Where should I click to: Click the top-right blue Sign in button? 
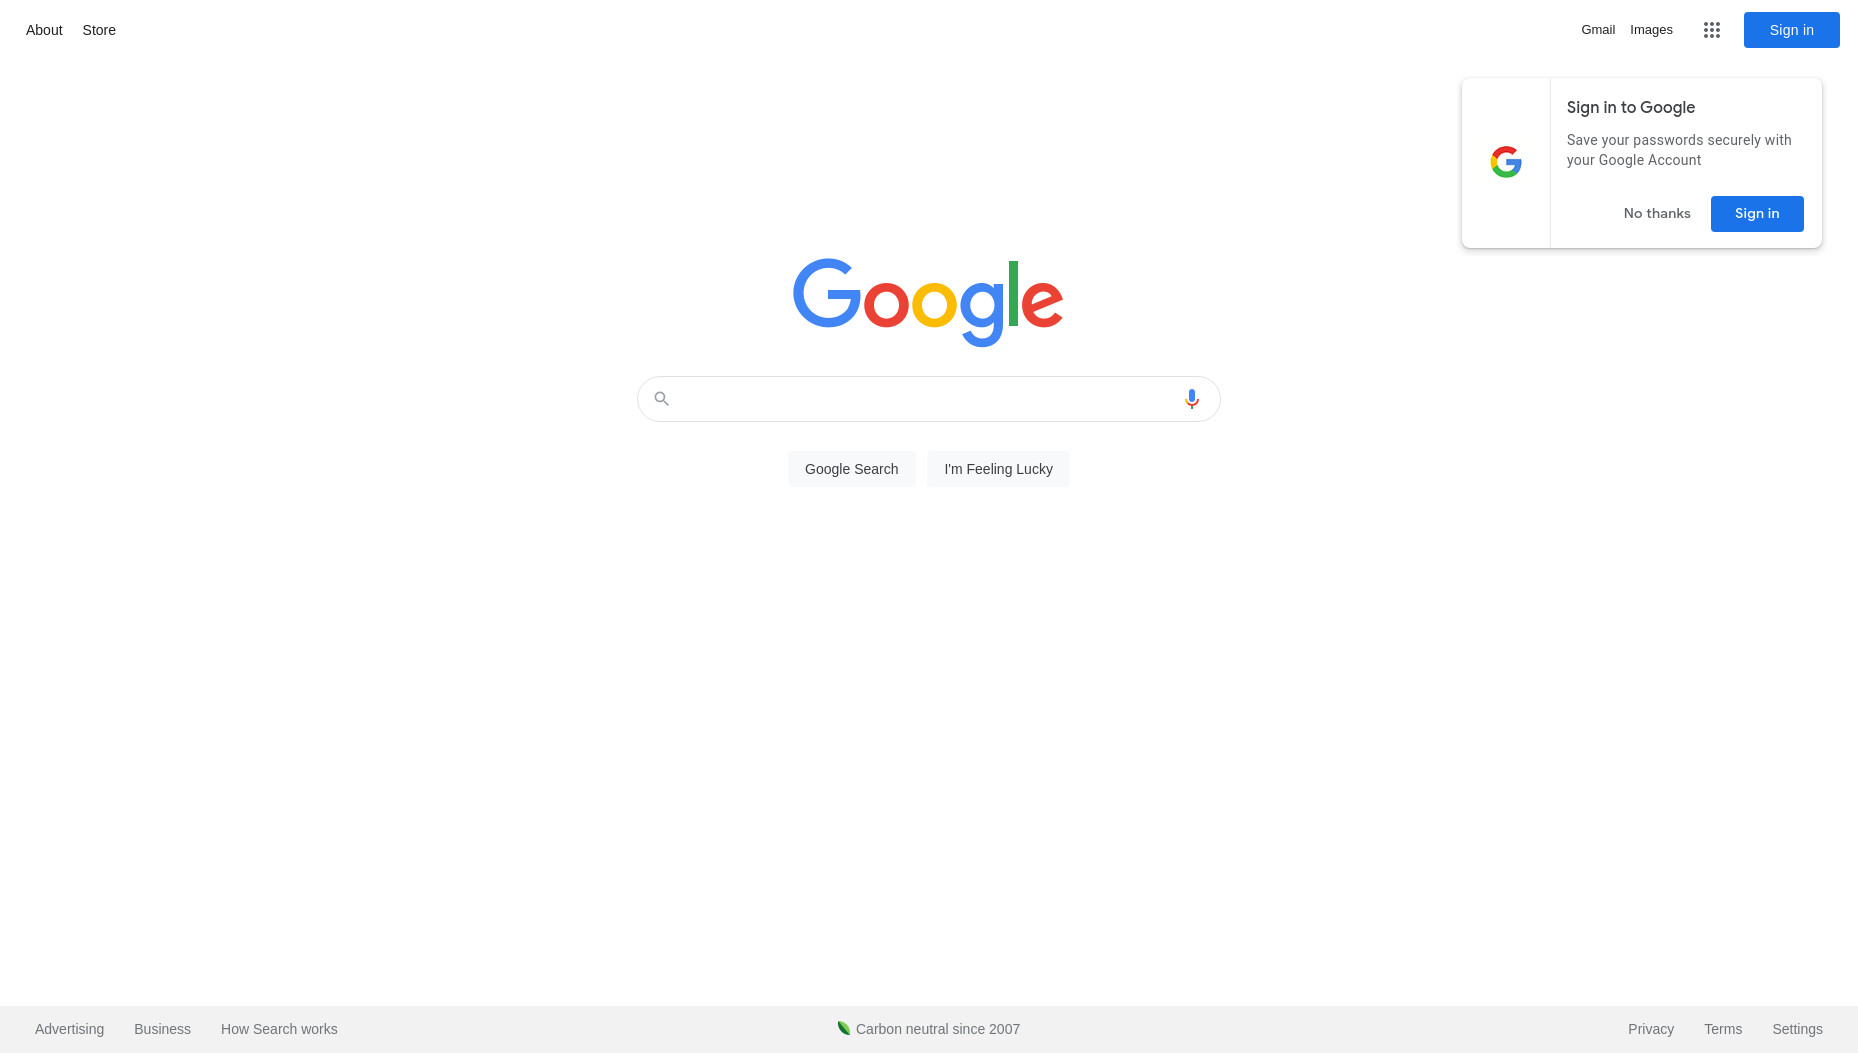1791,30
